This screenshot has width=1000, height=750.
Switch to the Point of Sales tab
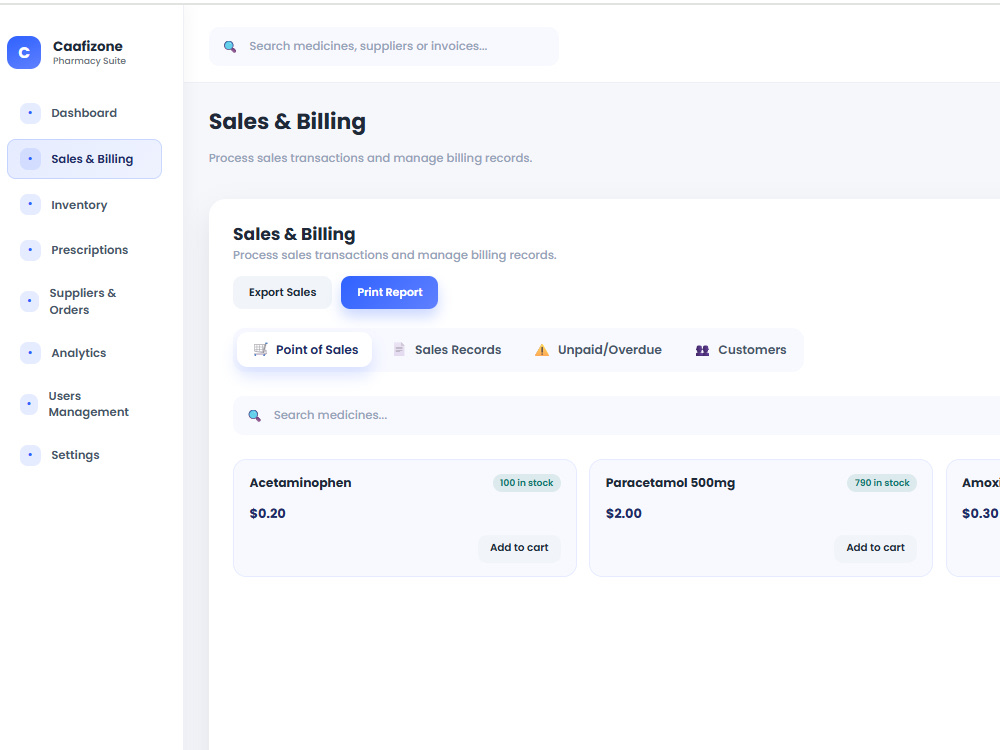304,349
